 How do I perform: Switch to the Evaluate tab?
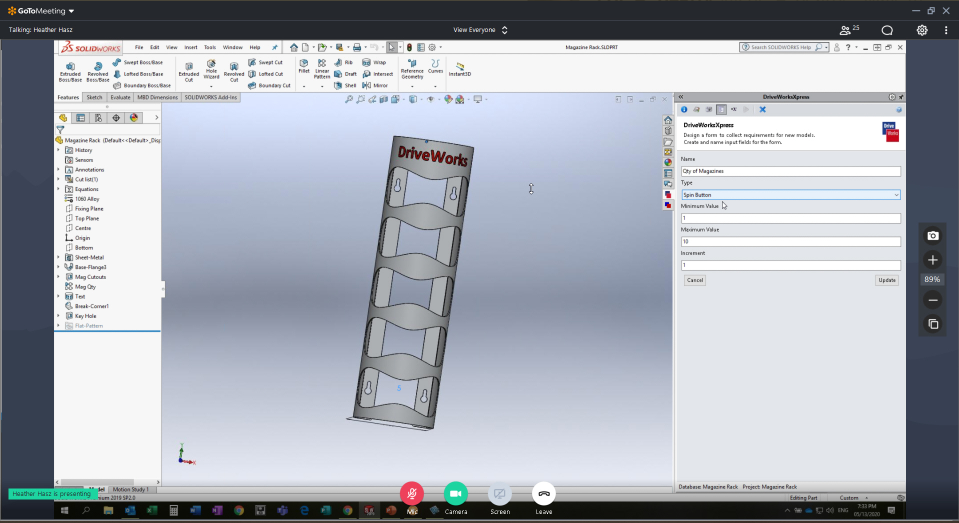pos(120,97)
